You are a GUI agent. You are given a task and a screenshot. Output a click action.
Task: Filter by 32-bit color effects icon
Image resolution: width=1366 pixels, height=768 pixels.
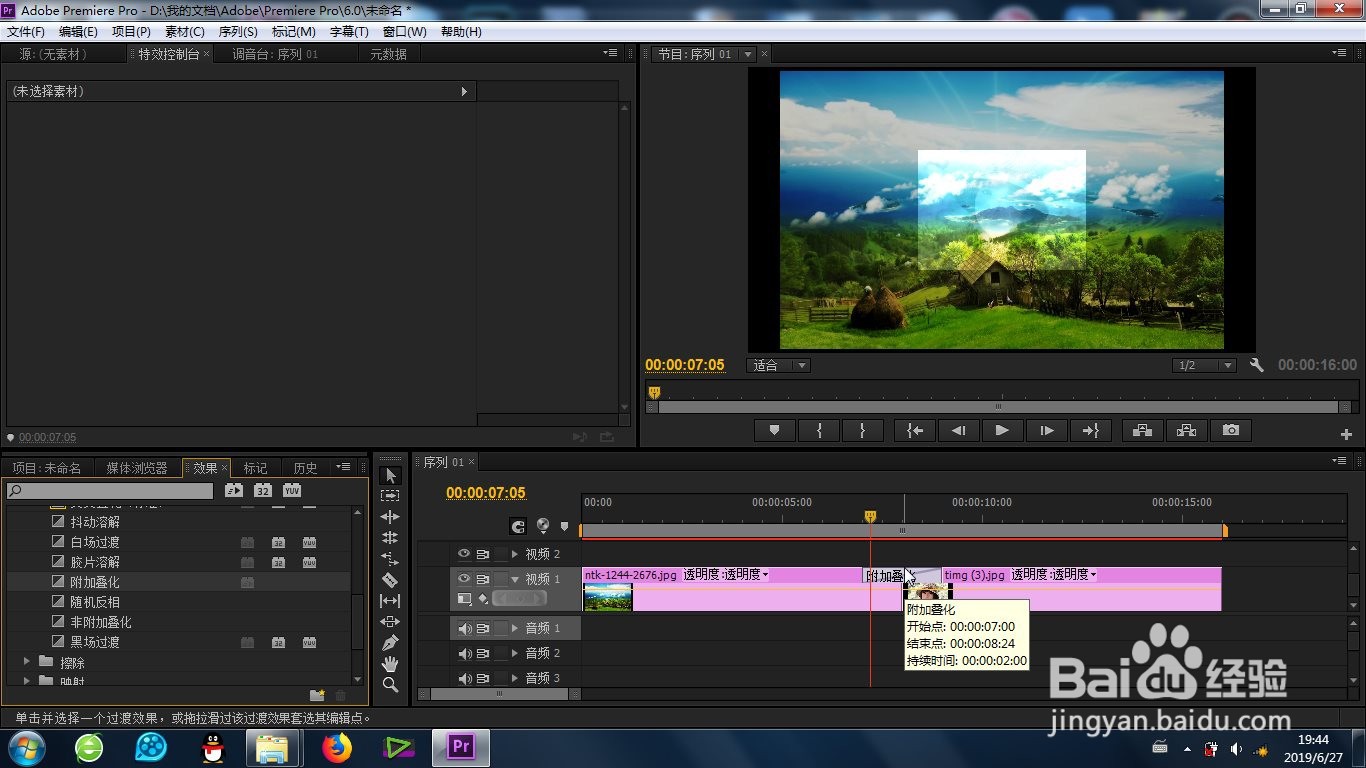click(x=262, y=490)
